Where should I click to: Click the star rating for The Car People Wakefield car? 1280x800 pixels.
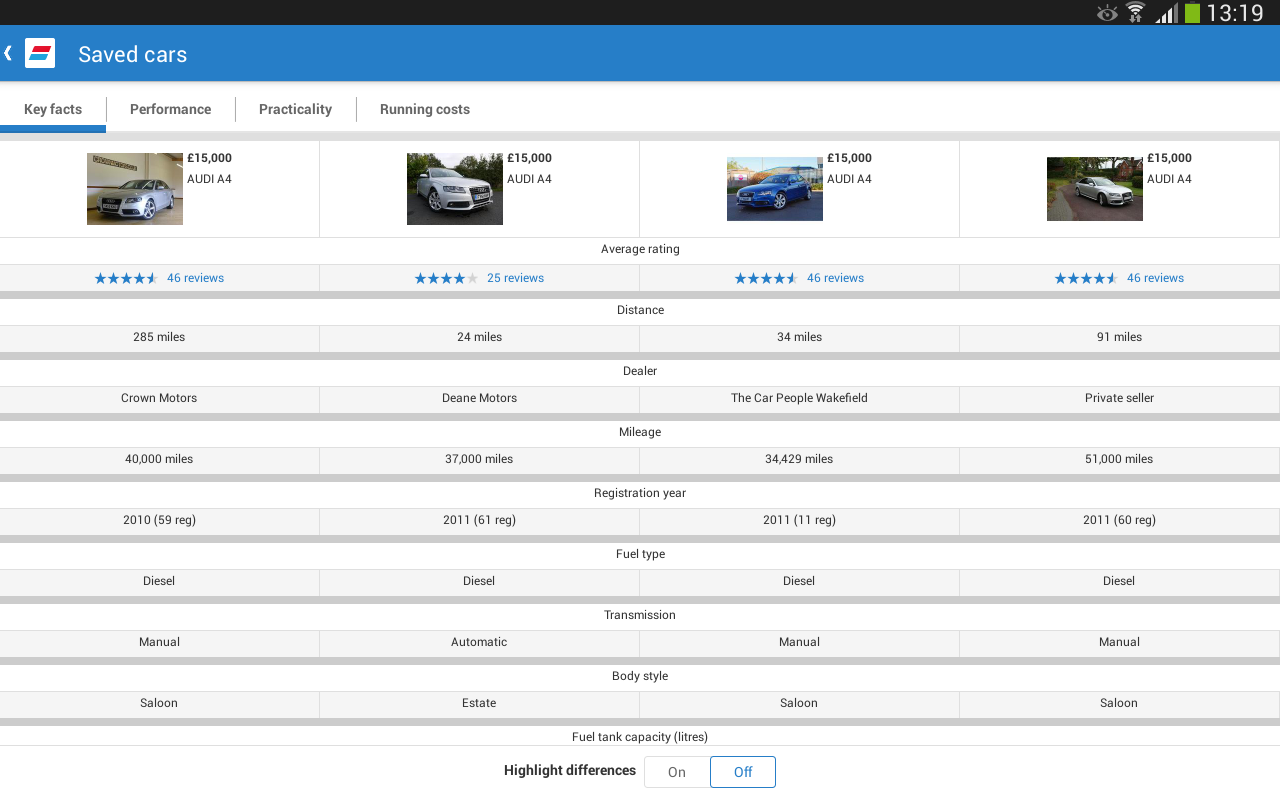pyautogui.click(x=766, y=278)
